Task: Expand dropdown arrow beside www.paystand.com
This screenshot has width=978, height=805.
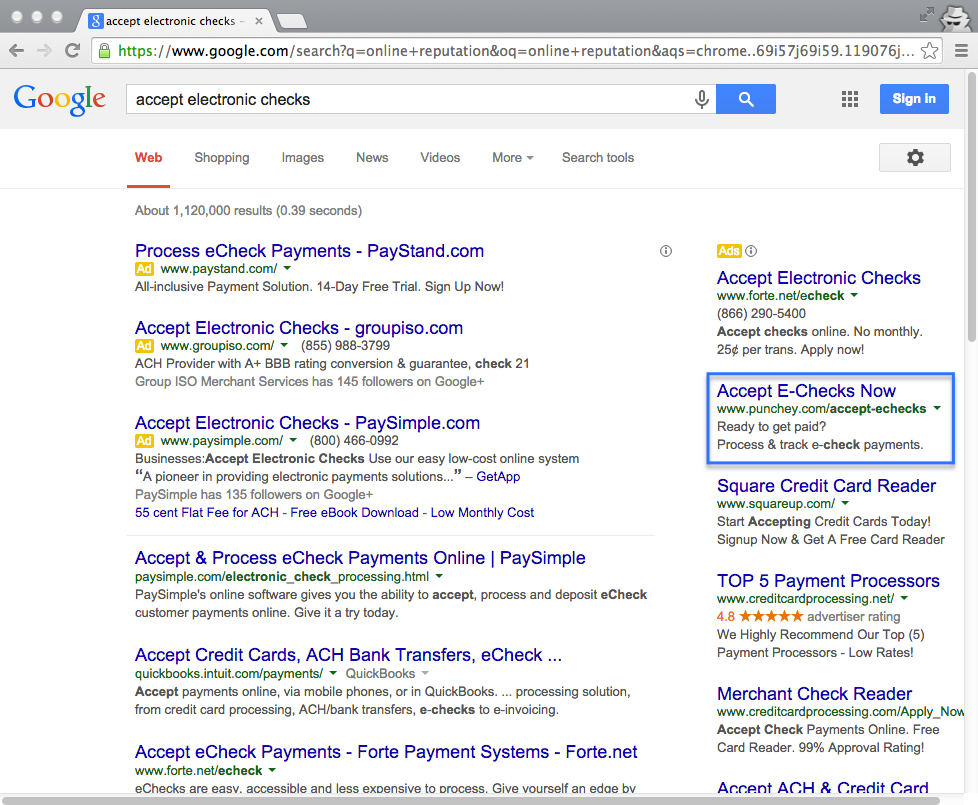Action: 287,269
